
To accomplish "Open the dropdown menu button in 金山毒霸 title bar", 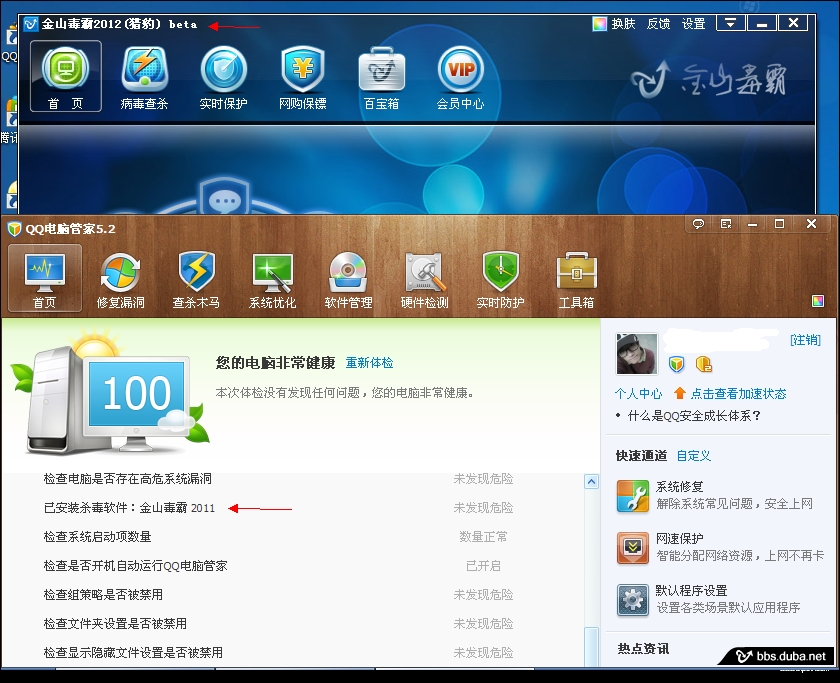I will tap(731, 23).
